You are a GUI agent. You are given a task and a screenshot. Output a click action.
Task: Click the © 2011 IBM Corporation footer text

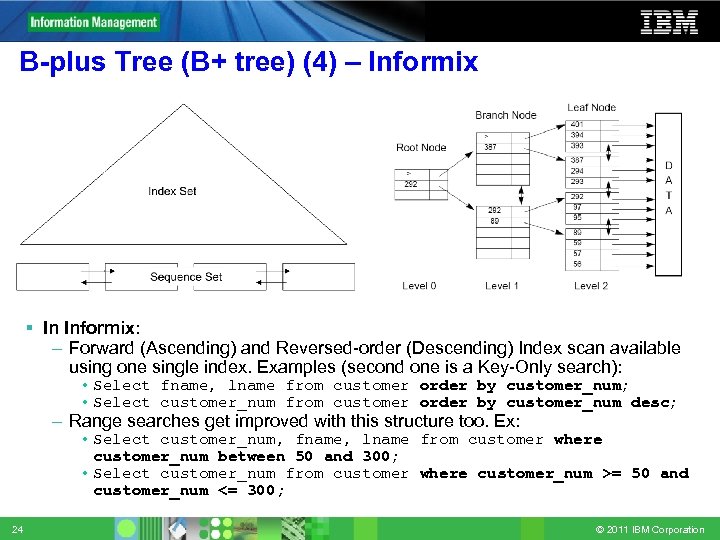click(650, 529)
